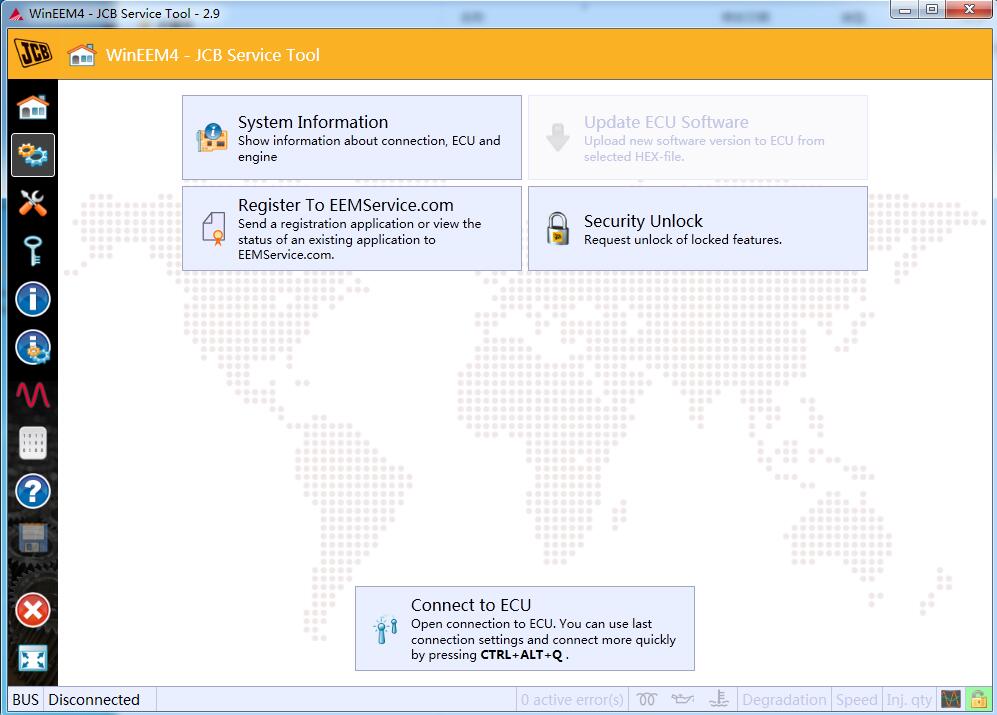Toggle fullscreen with the expand arrows icon

(x=33, y=658)
